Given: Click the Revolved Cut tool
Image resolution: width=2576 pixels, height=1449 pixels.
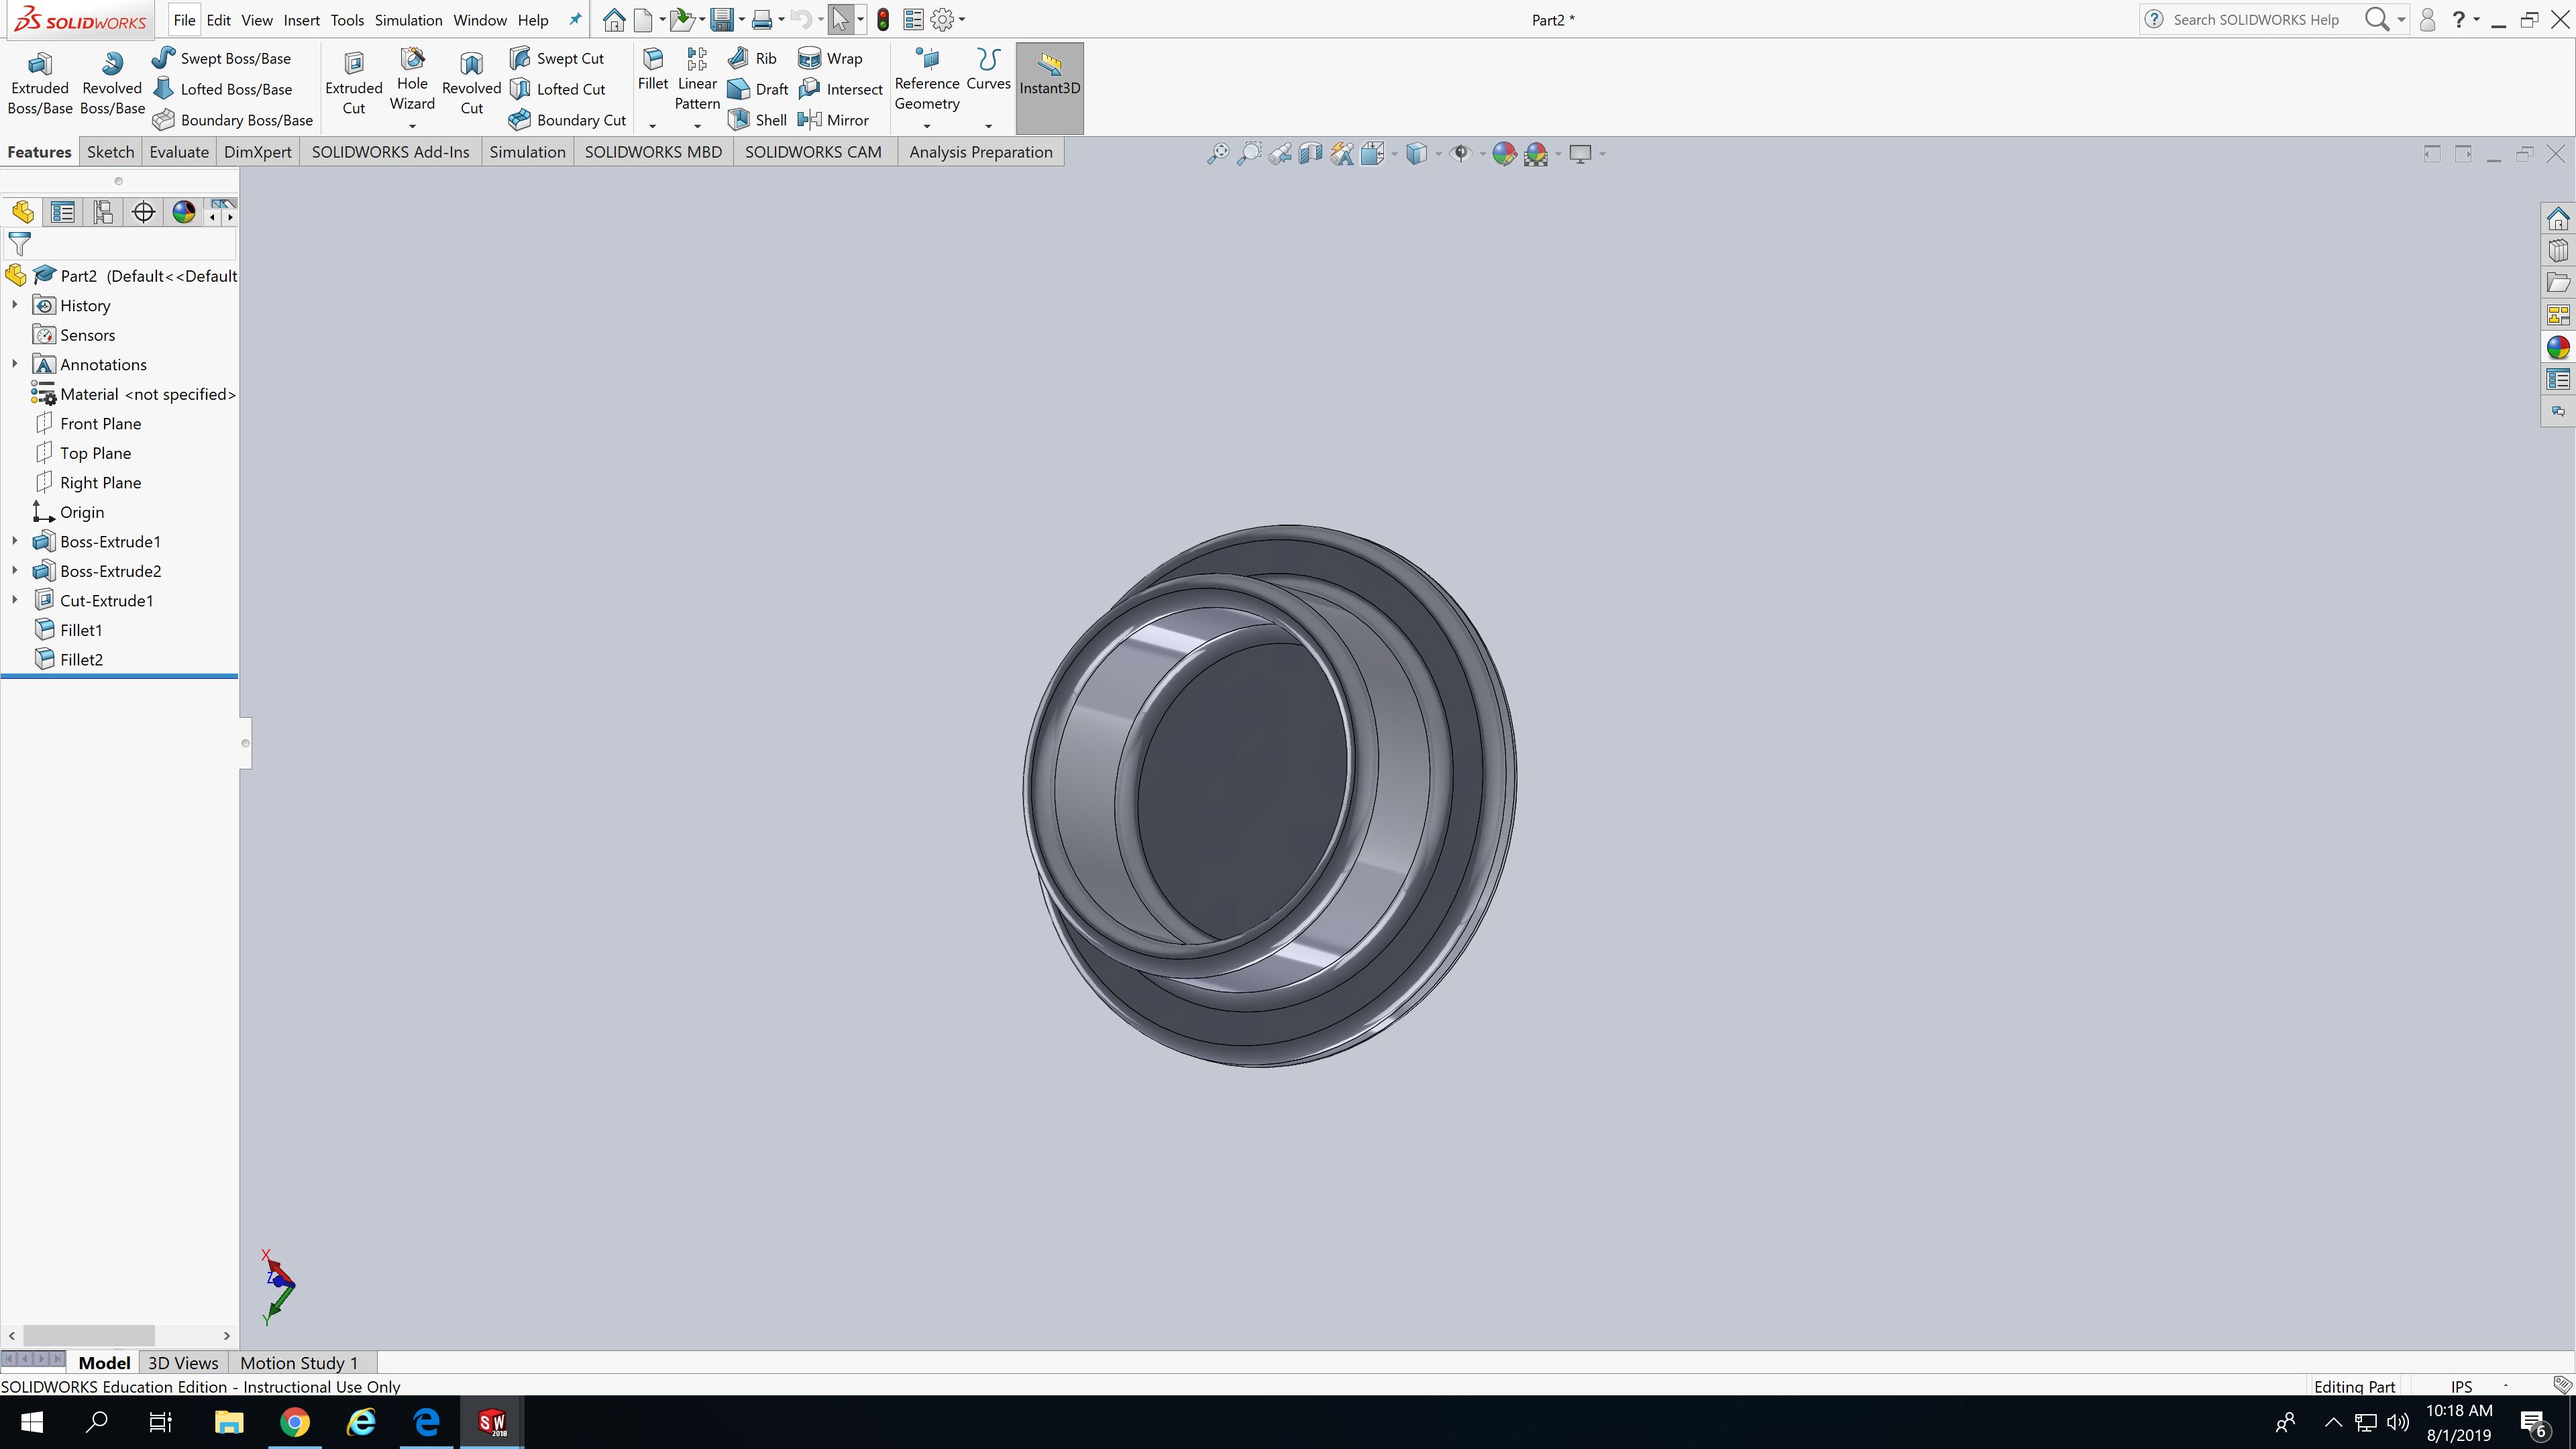Looking at the screenshot, I should pos(471,85).
